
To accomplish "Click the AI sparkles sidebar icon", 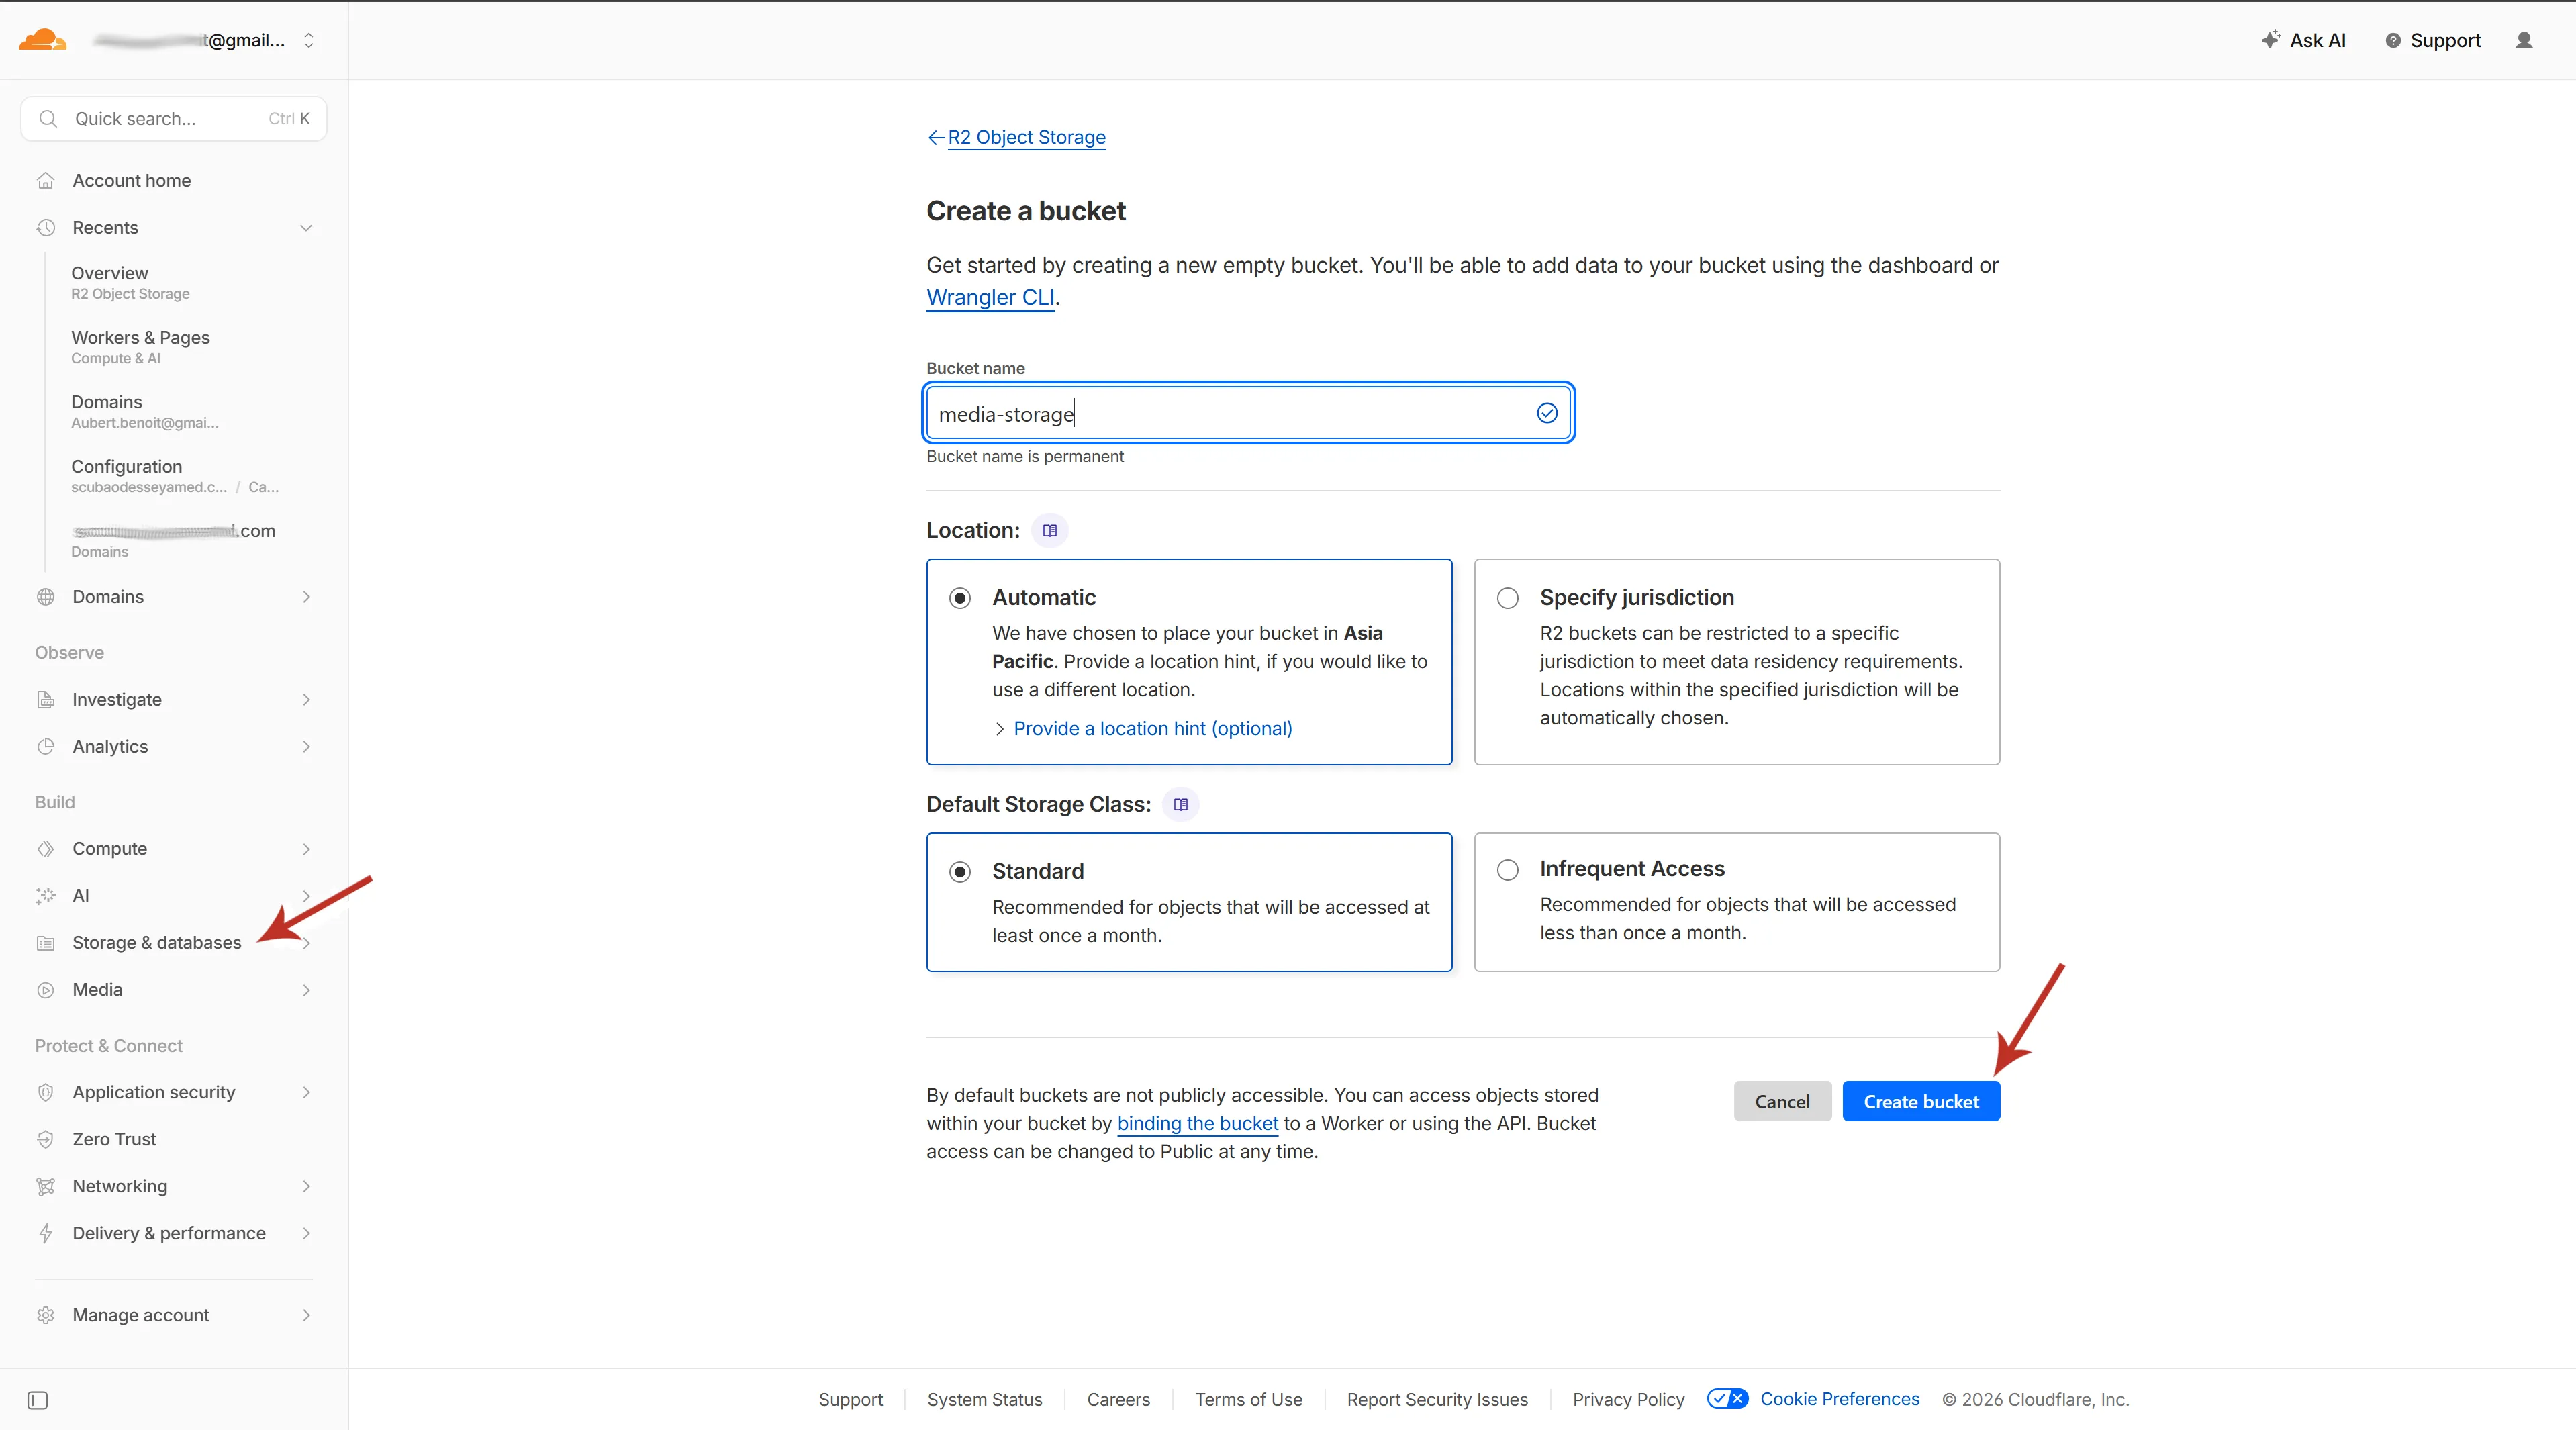I will point(46,895).
